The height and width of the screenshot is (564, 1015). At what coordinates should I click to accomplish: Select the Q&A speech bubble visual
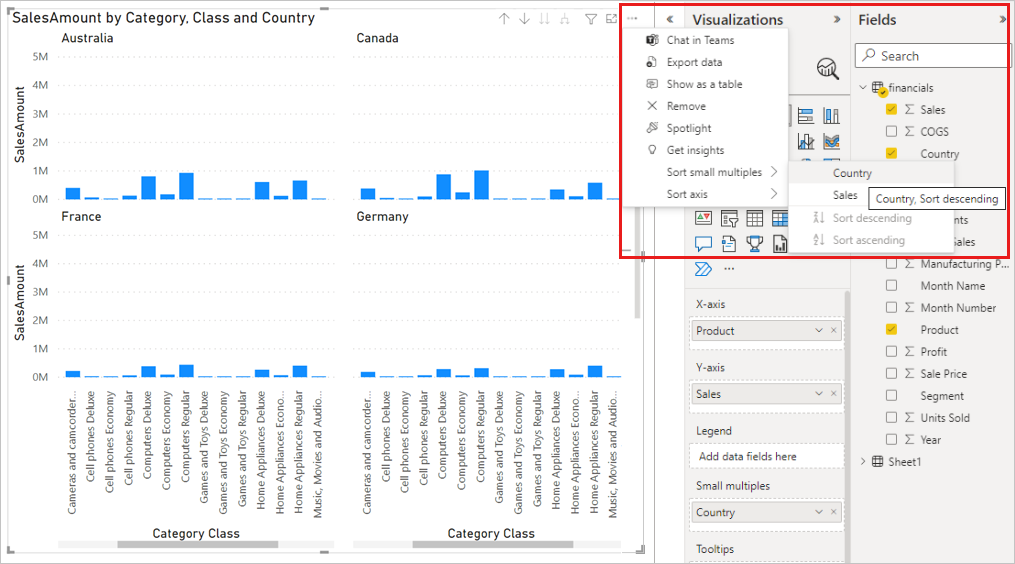(704, 244)
